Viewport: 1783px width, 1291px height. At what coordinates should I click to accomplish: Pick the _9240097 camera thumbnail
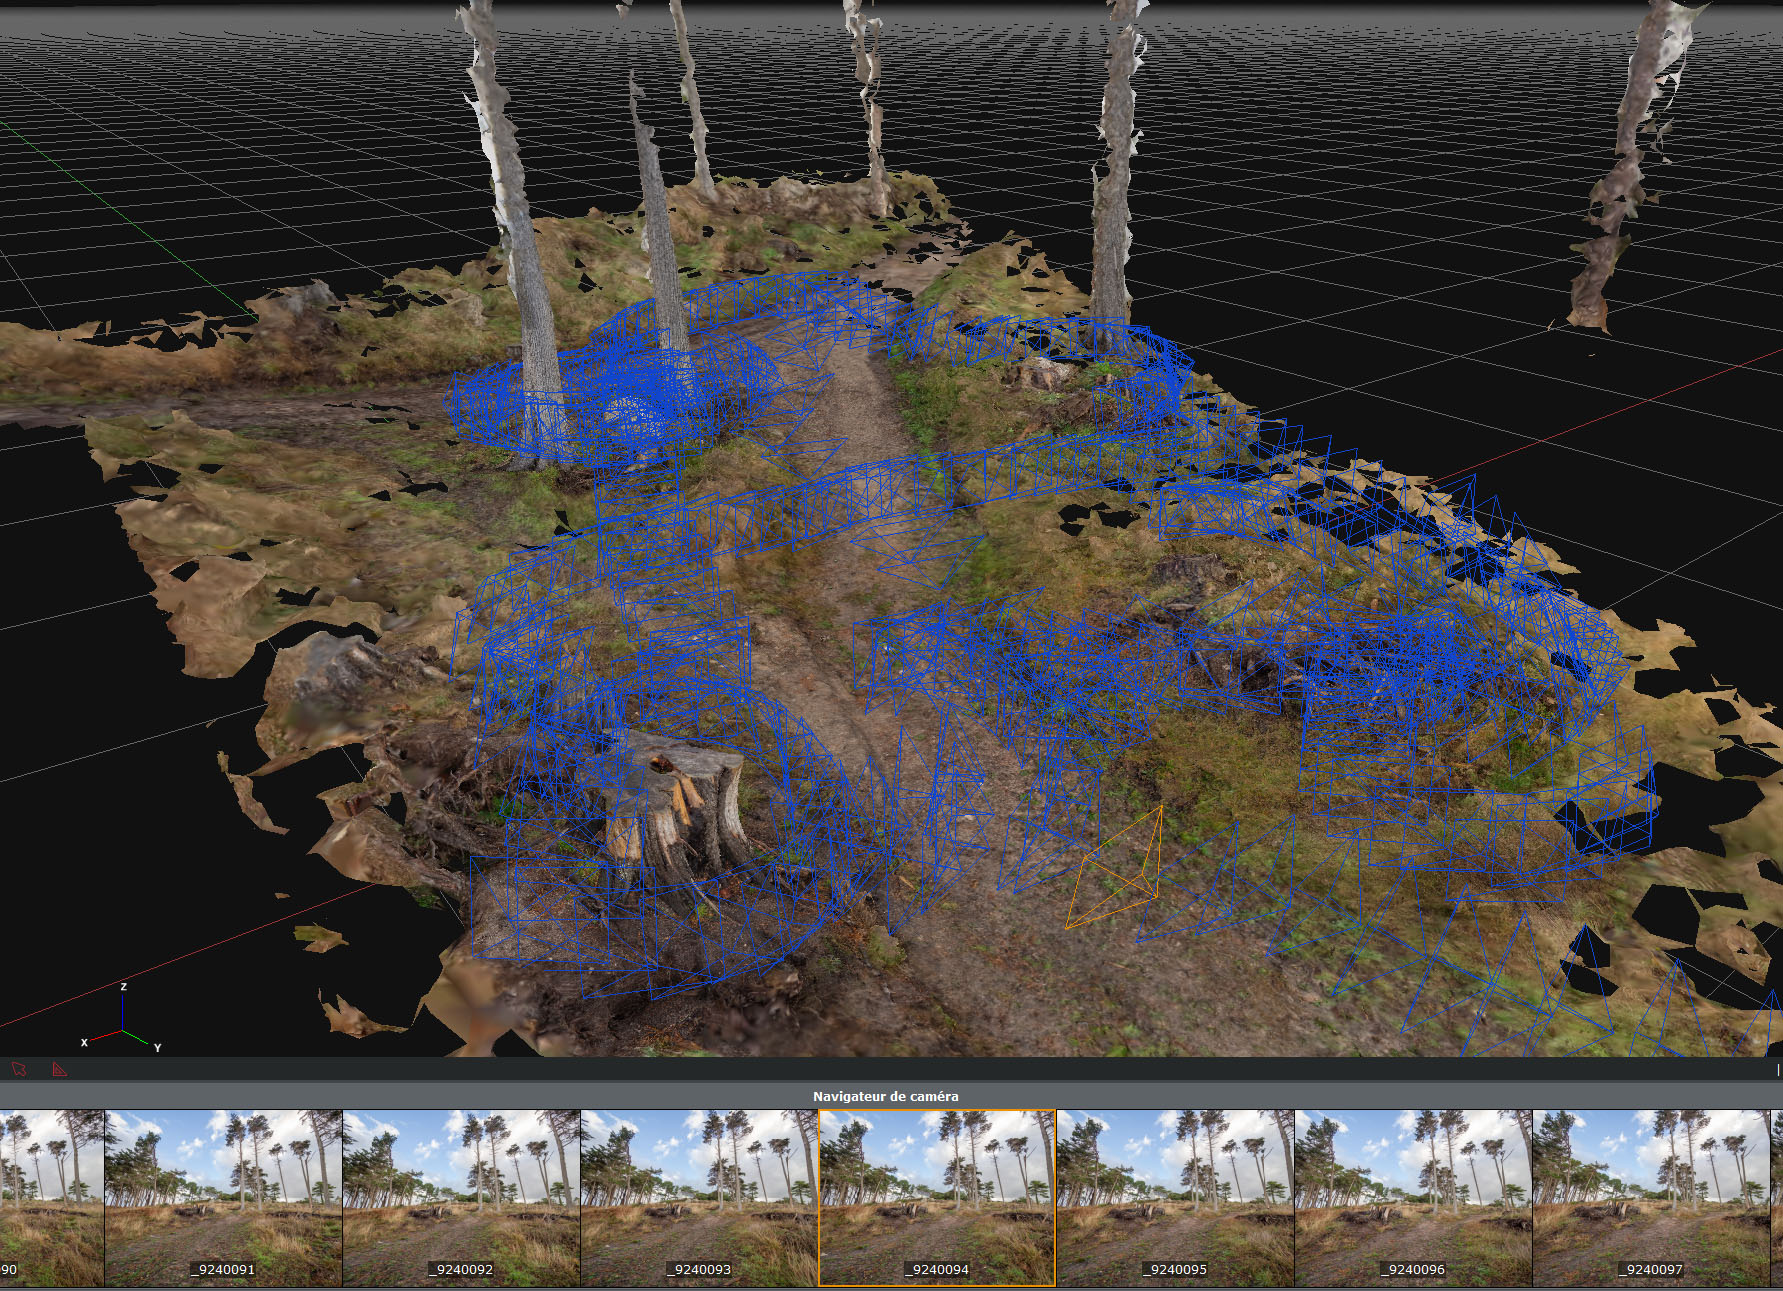pyautogui.click(x=1652, y=1197)
